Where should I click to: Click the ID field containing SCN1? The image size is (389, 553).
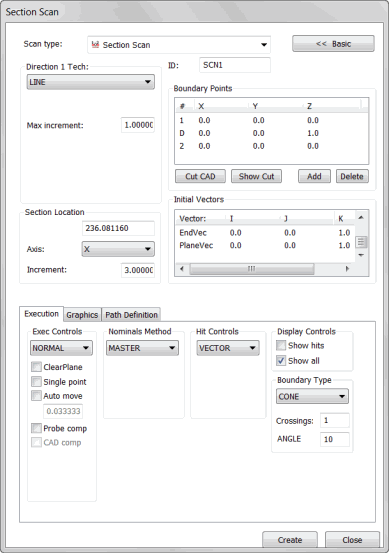coord(235,65)
